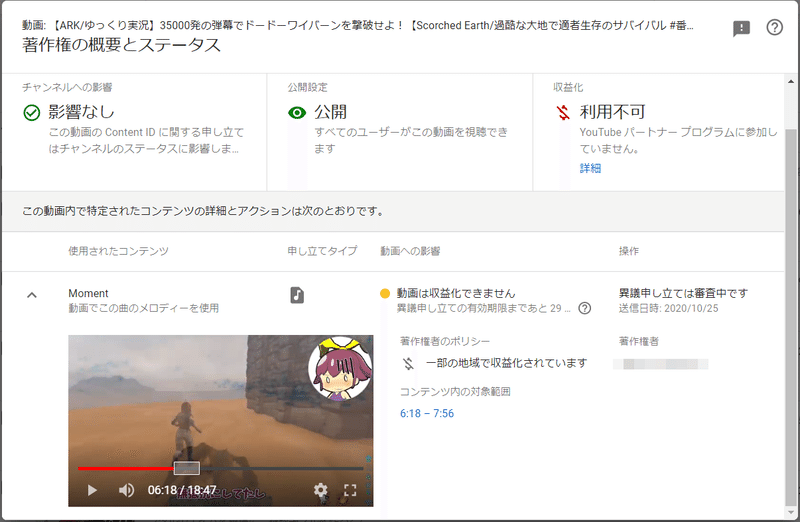Click the music note claim type icon
The image size is (800, 522).
297,295
